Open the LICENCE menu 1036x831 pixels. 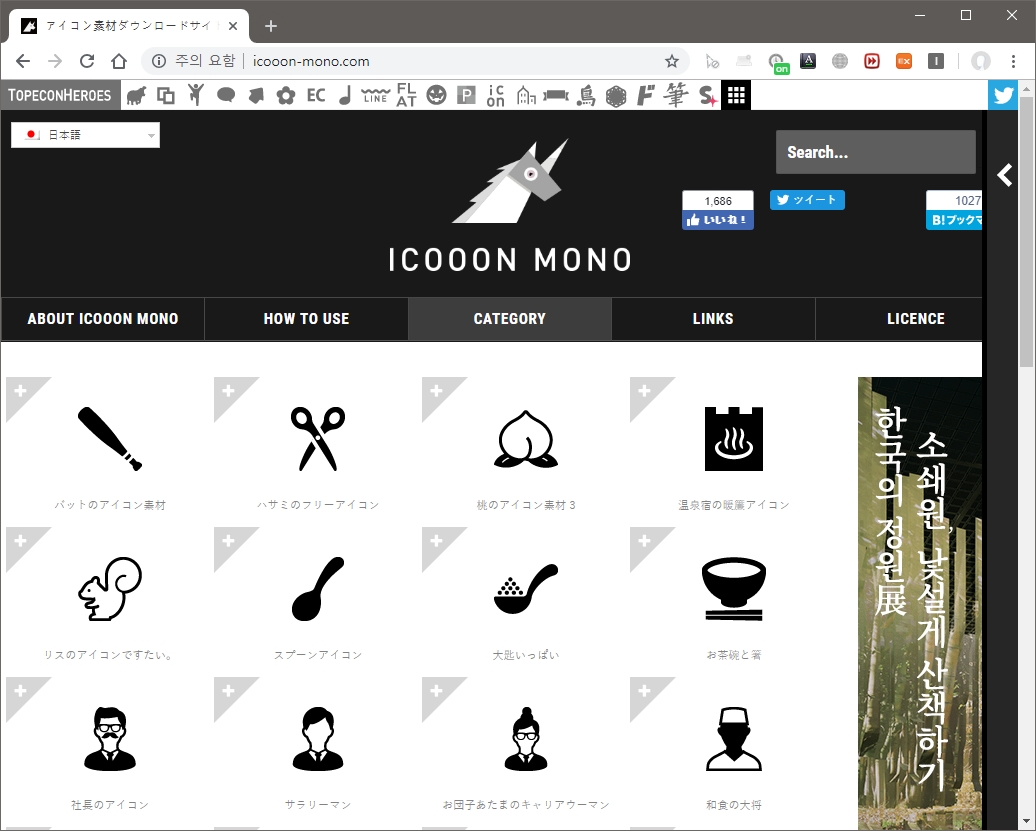click(x=899, y=319)
